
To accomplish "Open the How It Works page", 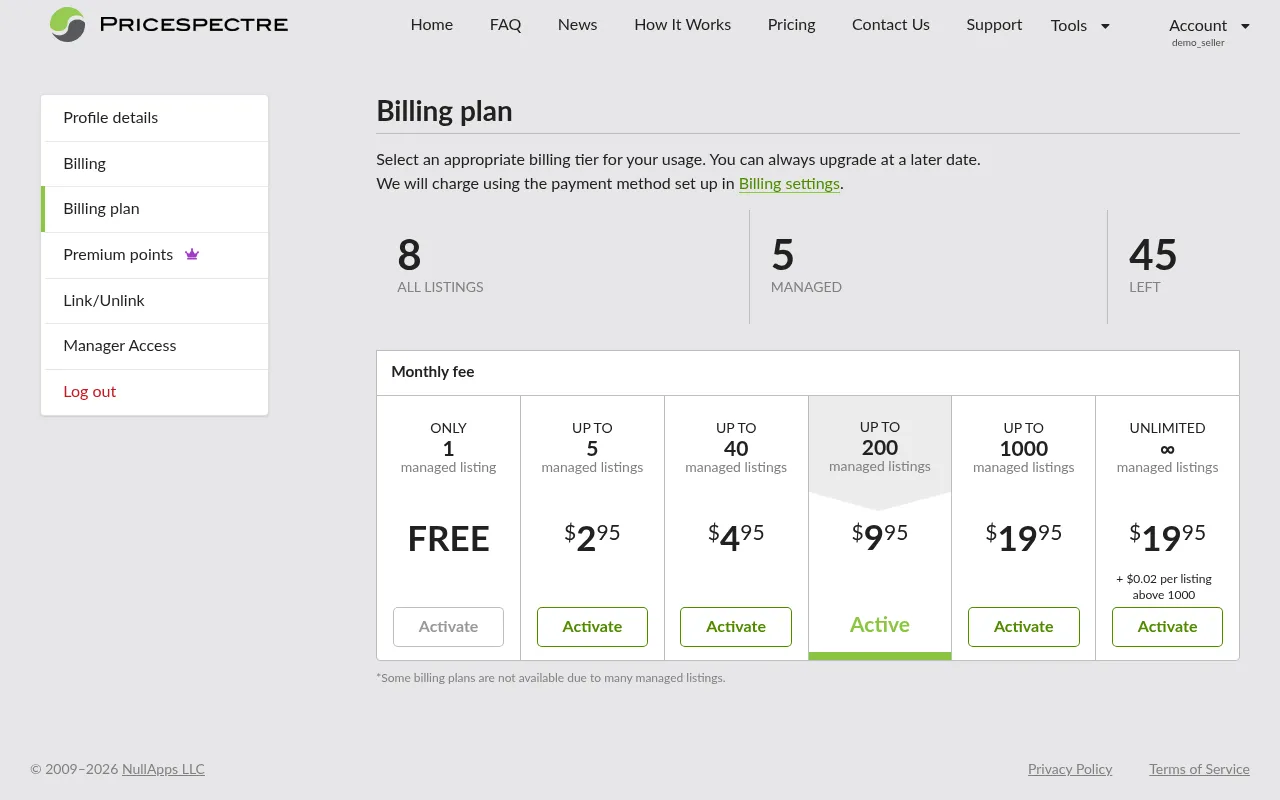I will tap(682, 25).
